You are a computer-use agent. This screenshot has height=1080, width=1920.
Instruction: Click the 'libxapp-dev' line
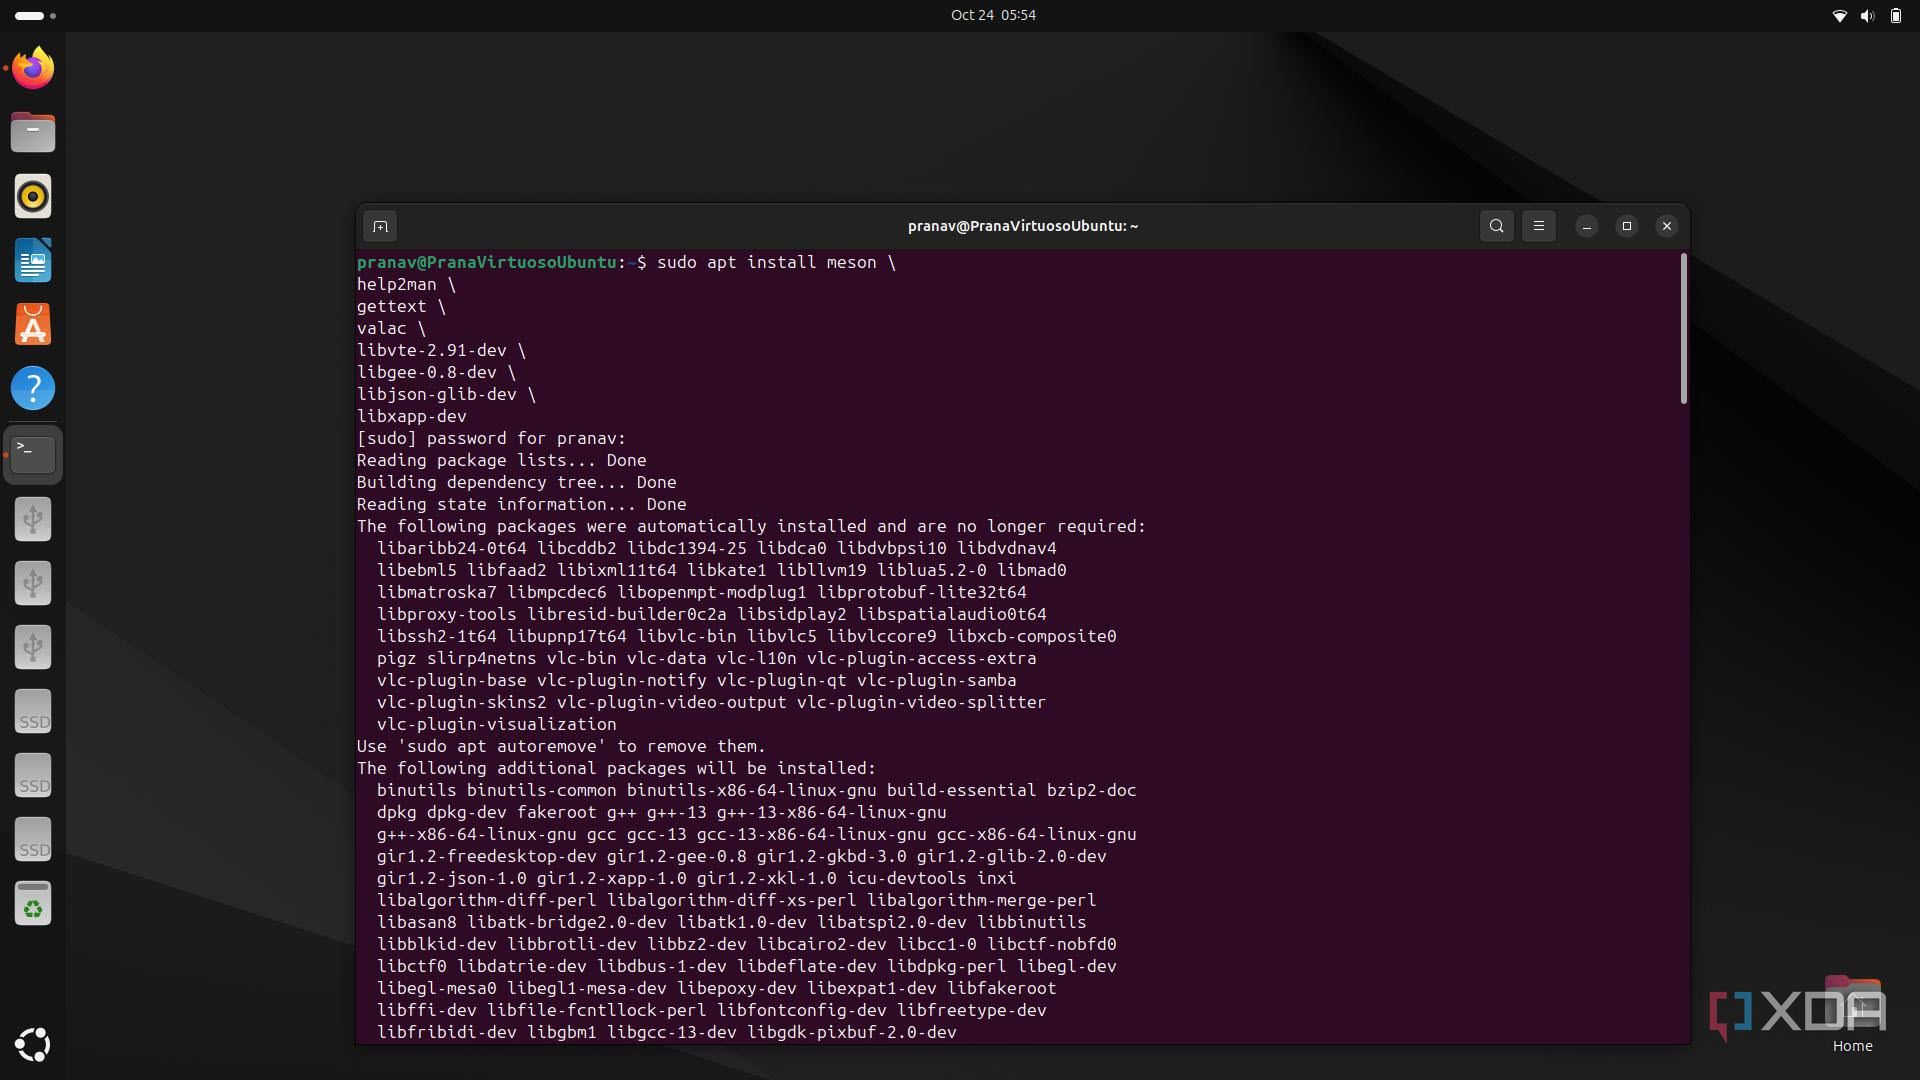pyautogui.click(x=412, y=416)
